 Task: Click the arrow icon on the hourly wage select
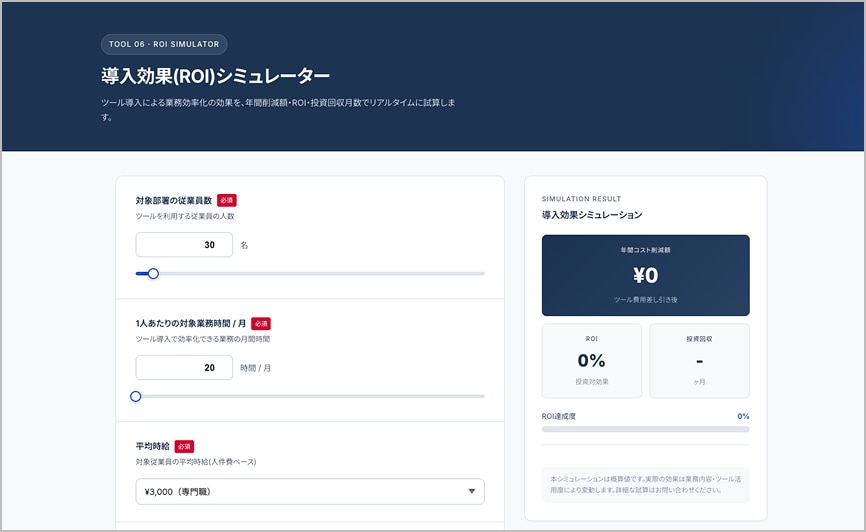coord(471,491)
